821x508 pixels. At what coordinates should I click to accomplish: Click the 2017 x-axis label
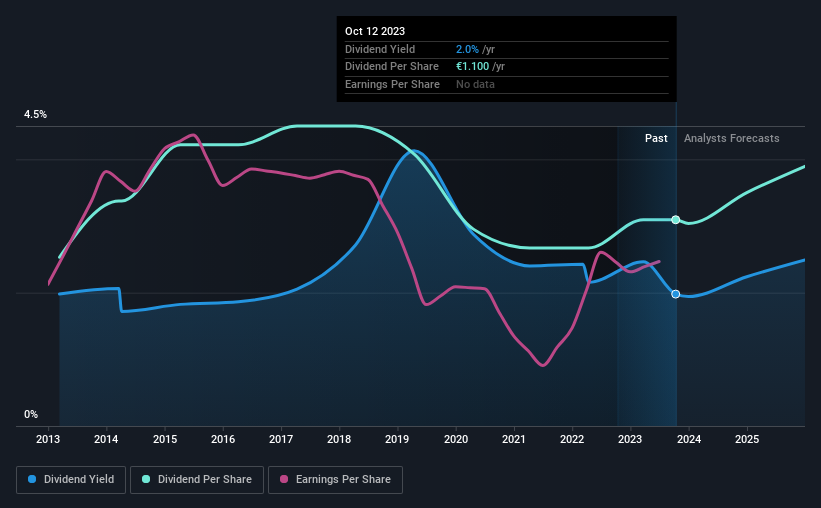tap(281, 439)
